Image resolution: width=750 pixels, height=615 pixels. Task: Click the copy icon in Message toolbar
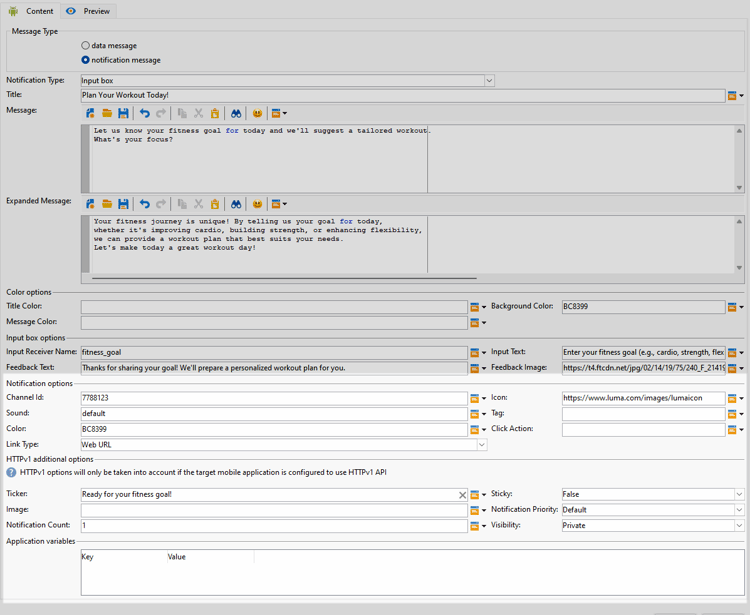point(182,113)
